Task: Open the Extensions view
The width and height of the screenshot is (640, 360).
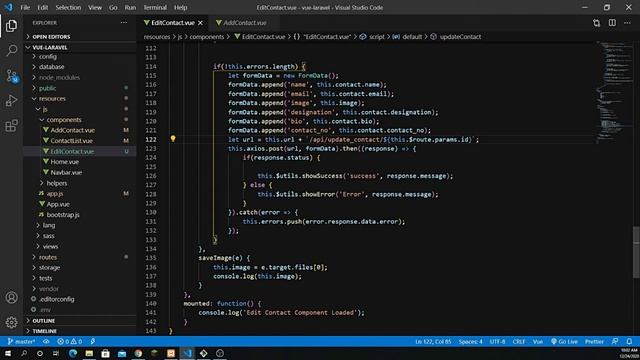Action: pyautogui.click(x=11, y=125)
